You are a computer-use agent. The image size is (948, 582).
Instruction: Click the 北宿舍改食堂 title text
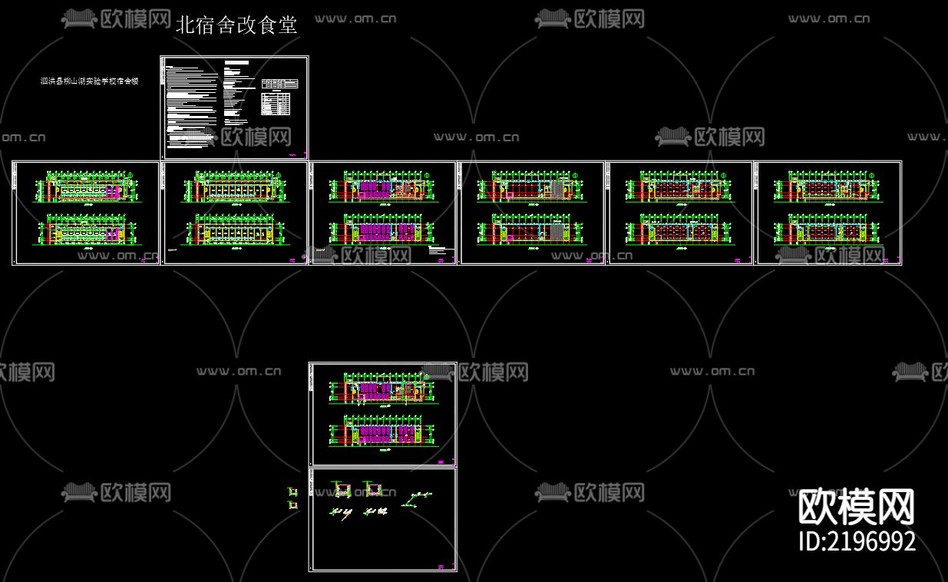point(236,25)
